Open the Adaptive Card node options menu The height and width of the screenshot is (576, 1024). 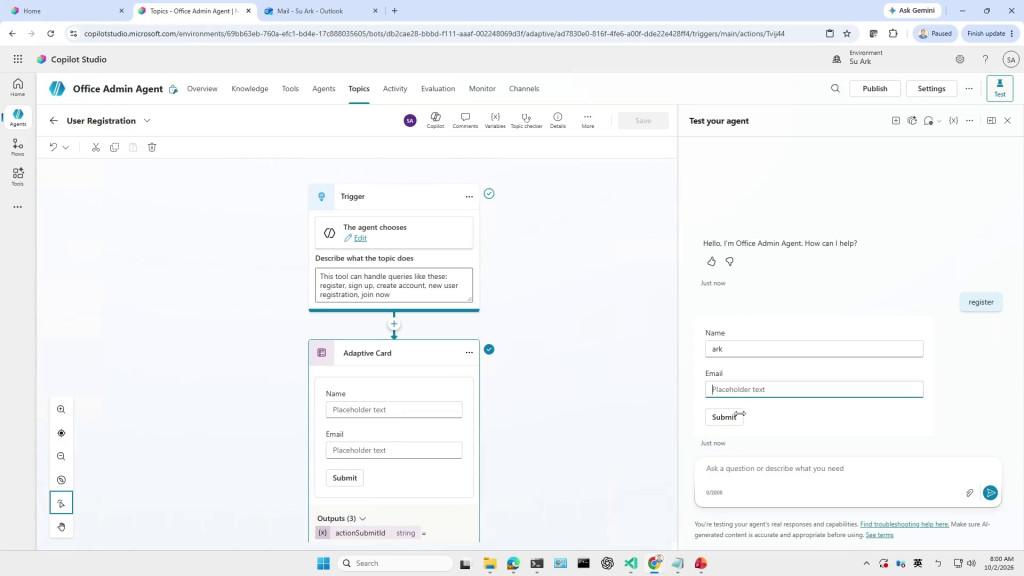(469, 353)
